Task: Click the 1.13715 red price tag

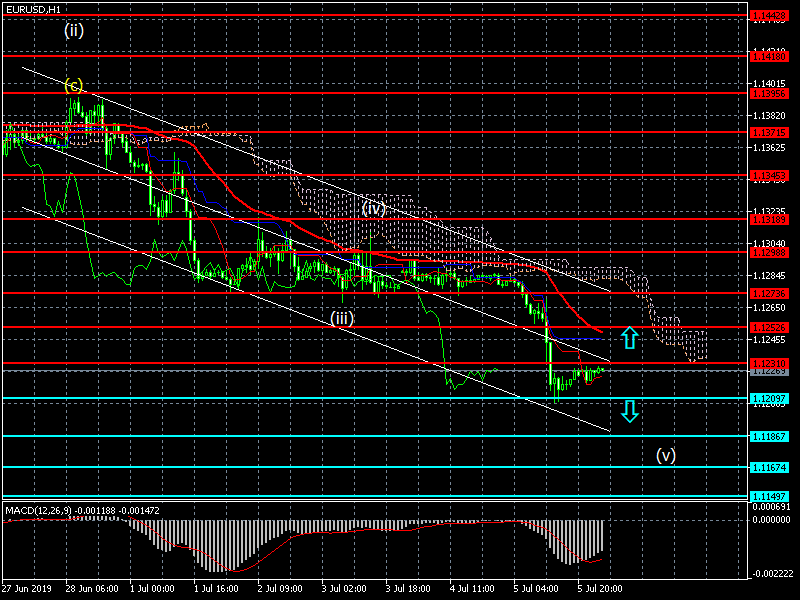Action: click(x=769, y=133)
